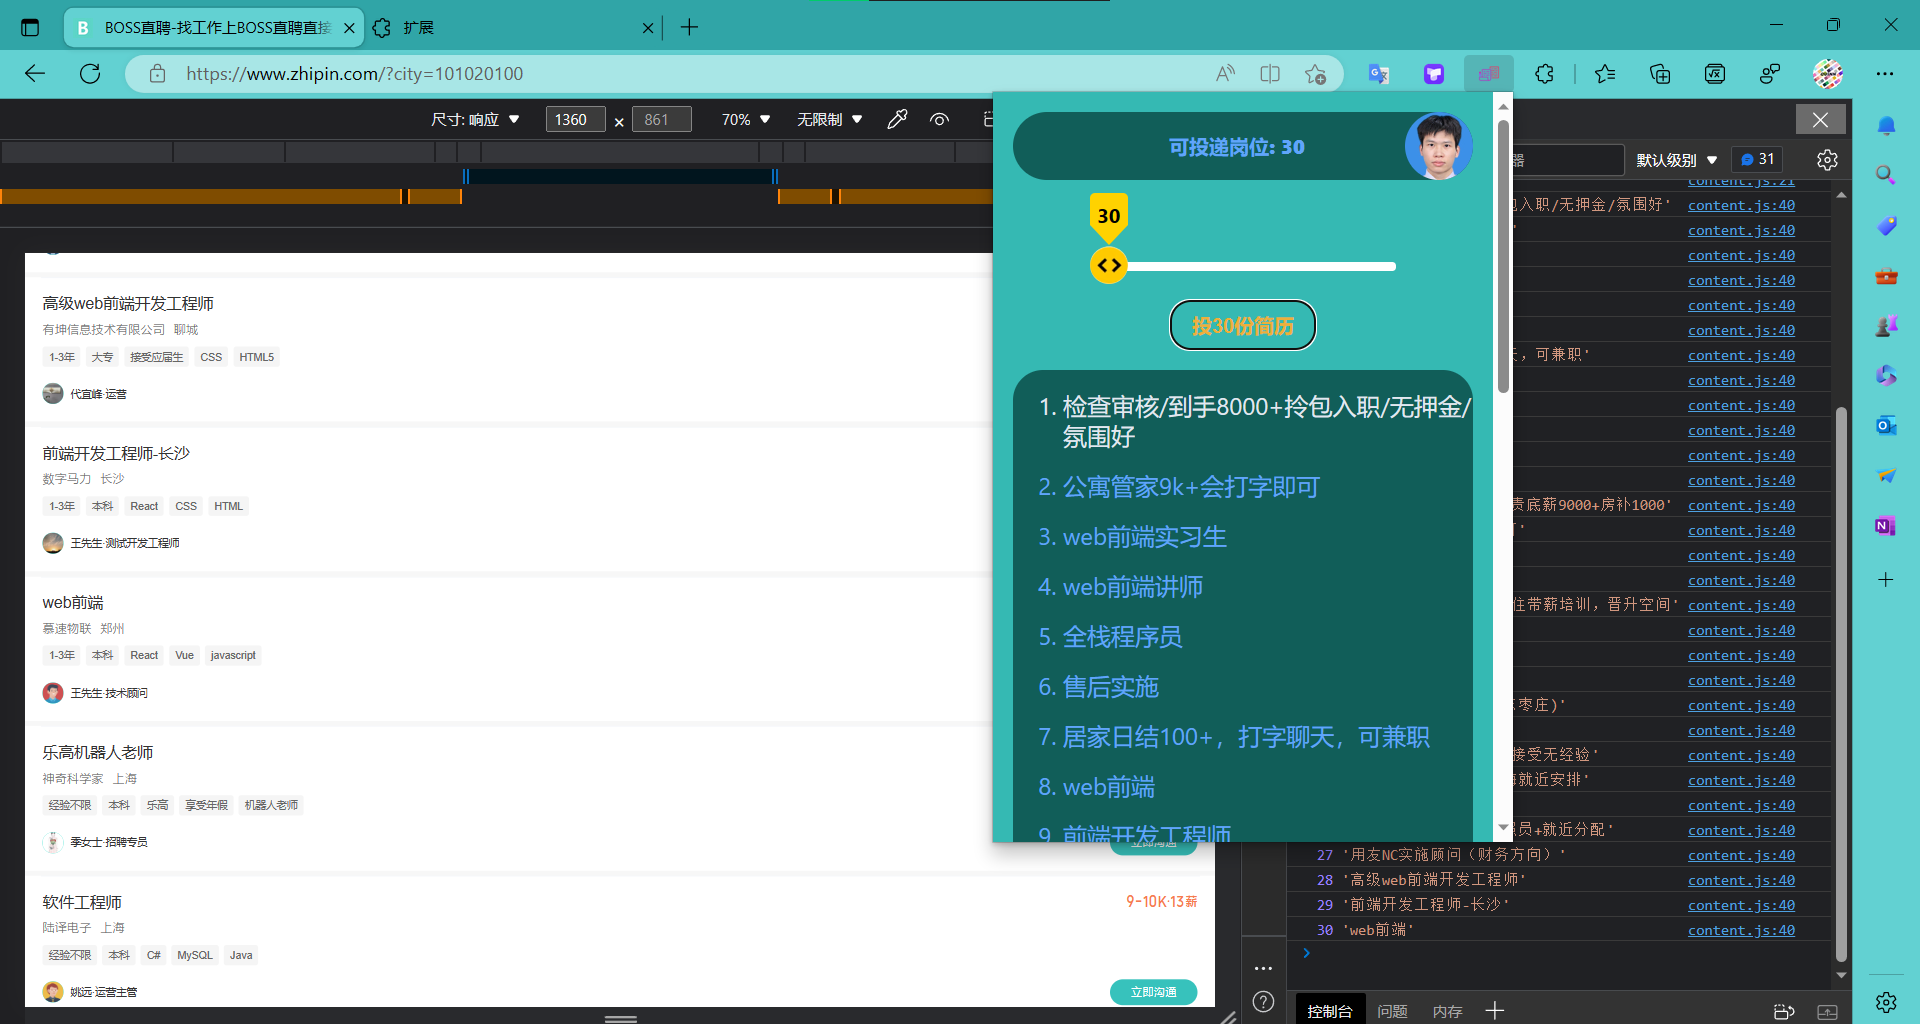Click the site info lock icon
Image resolution: width=1920 pixels, height=1024 pixels.
click(157, 73)
